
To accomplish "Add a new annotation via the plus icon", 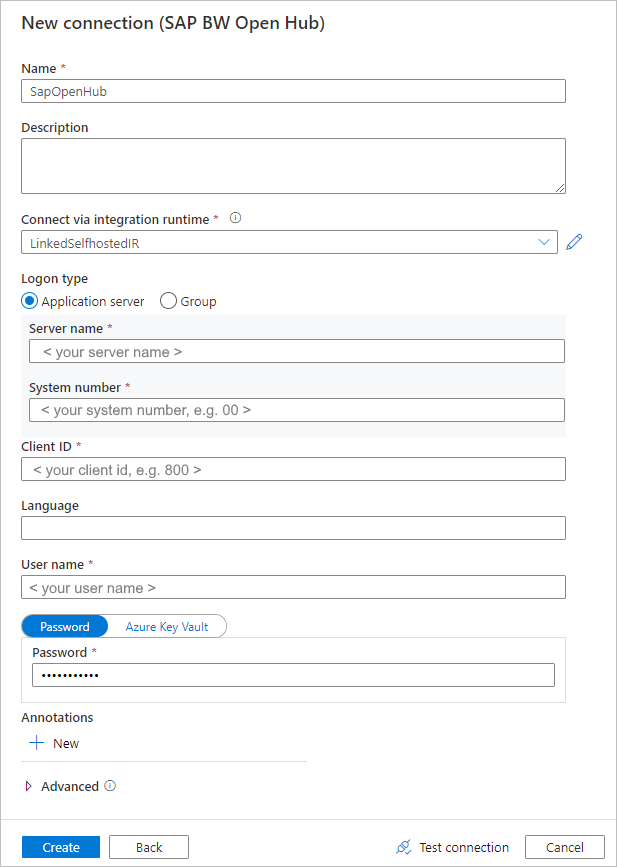I will pyautogui.click(x=37, y=742).
